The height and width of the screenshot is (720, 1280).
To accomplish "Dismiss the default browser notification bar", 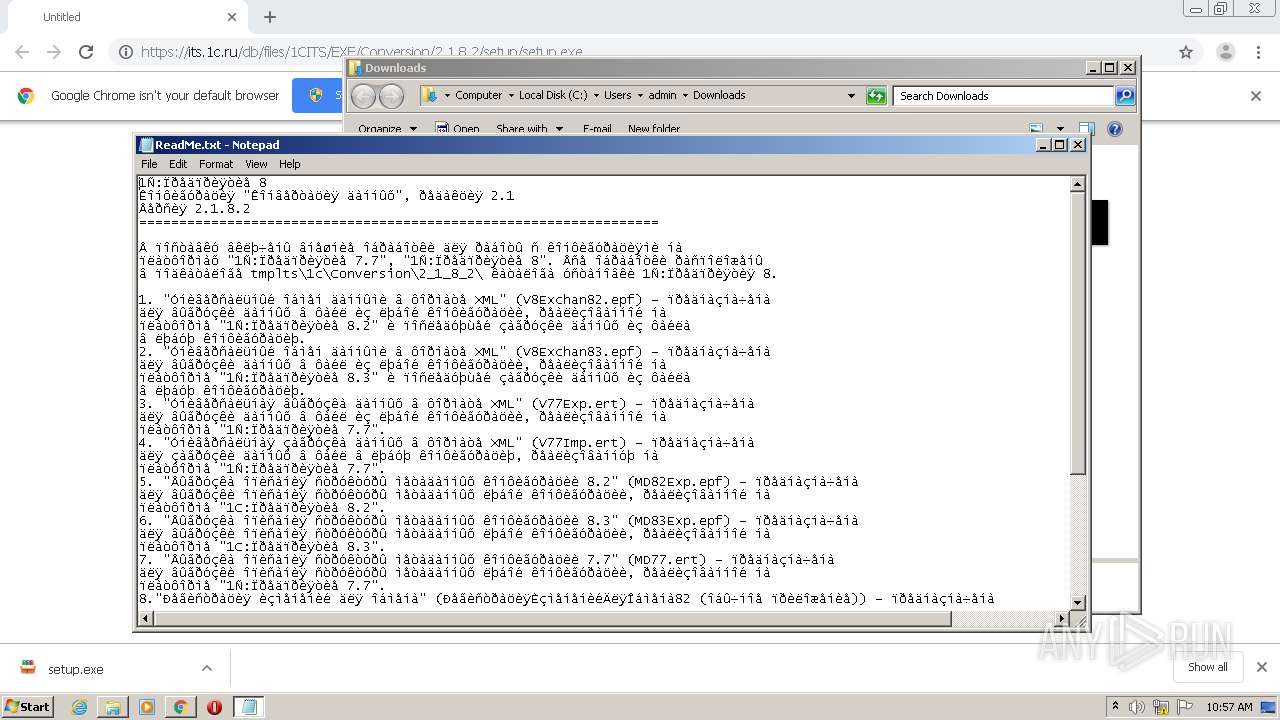I will point(1256,96).
